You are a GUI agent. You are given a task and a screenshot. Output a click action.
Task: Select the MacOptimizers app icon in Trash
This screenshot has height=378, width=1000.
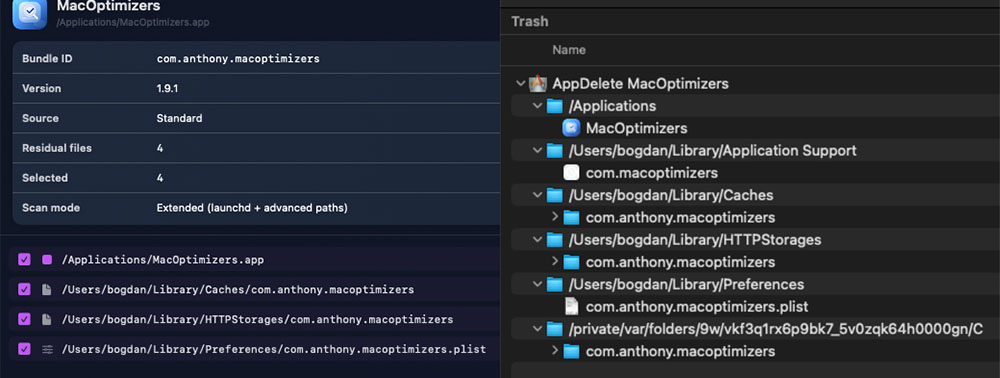pyautogui.click(x=571, y=128)
